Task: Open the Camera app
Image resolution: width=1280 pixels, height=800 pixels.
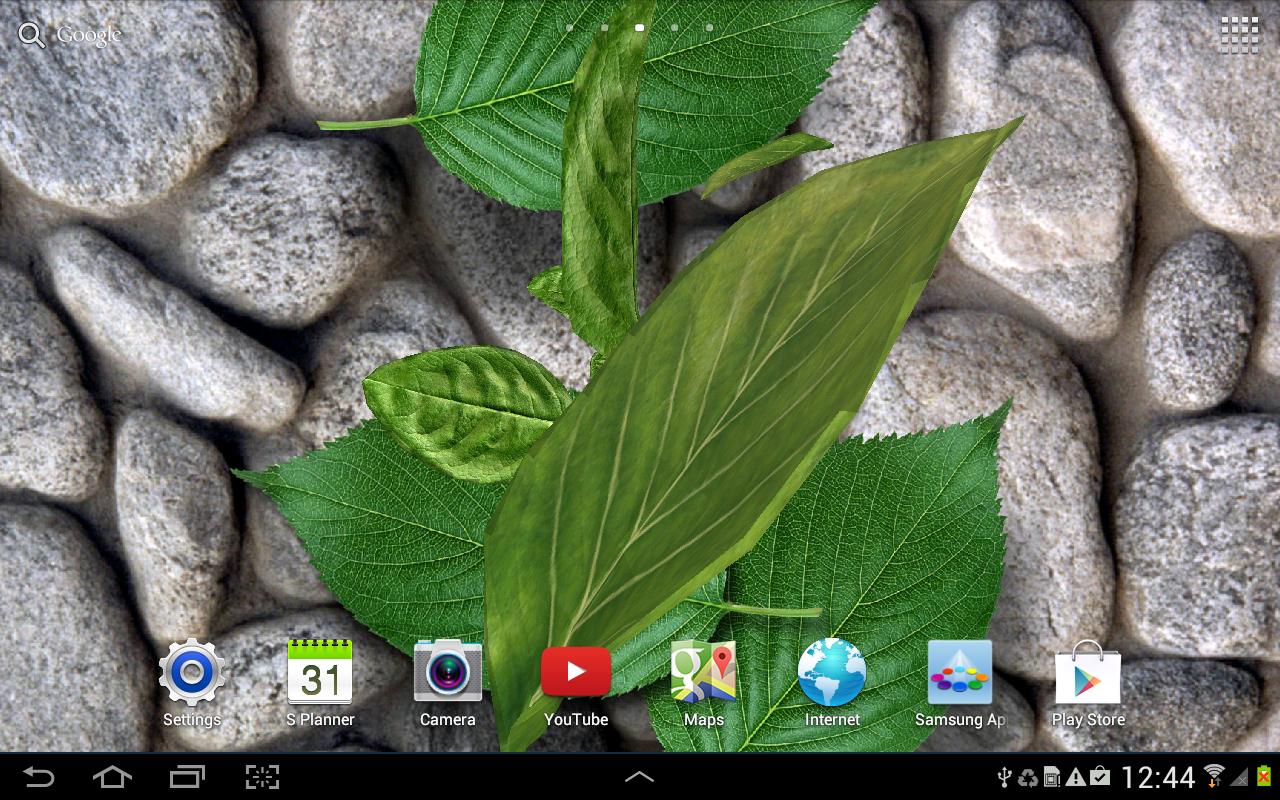Action: point(447,683)
